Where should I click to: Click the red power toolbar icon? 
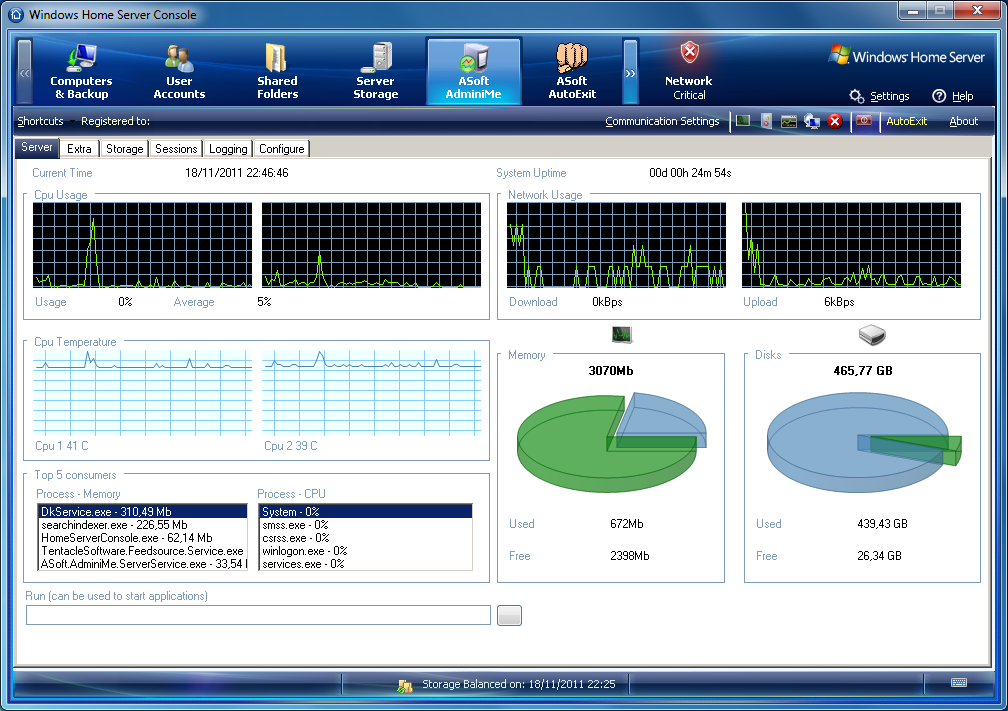click(864, 121)
